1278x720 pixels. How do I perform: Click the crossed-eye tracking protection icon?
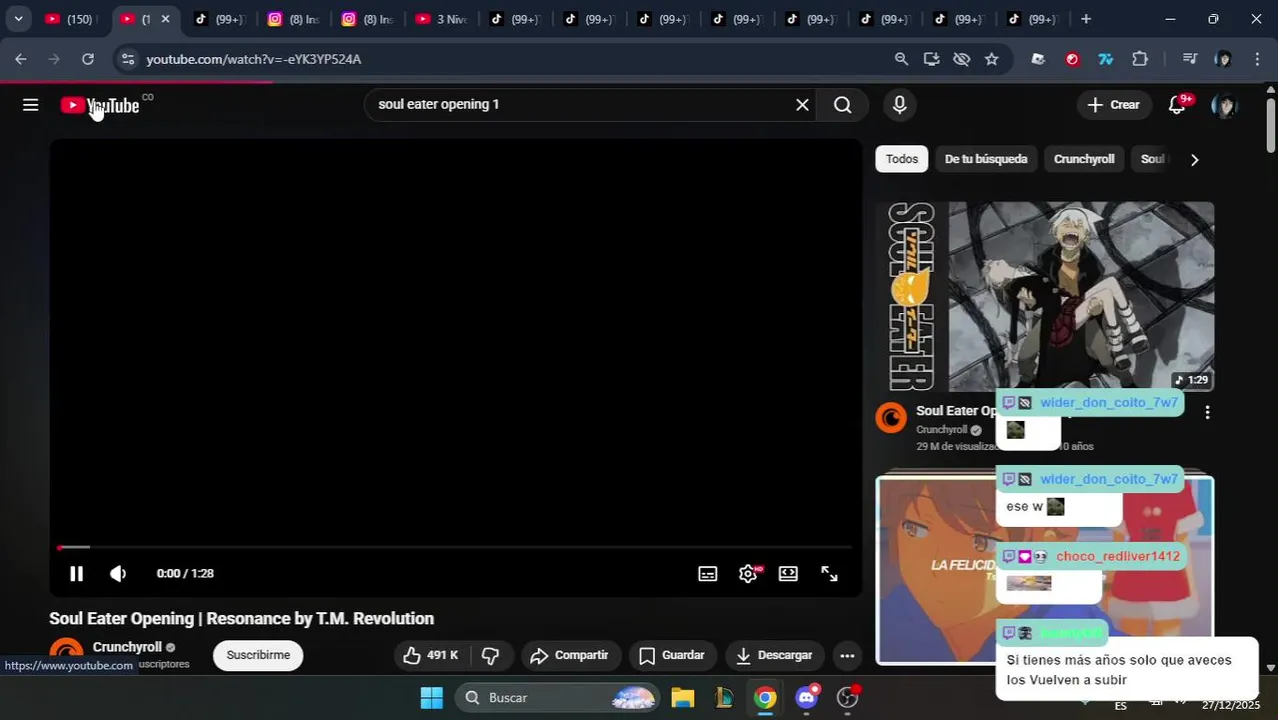click(x=961, y=59)
